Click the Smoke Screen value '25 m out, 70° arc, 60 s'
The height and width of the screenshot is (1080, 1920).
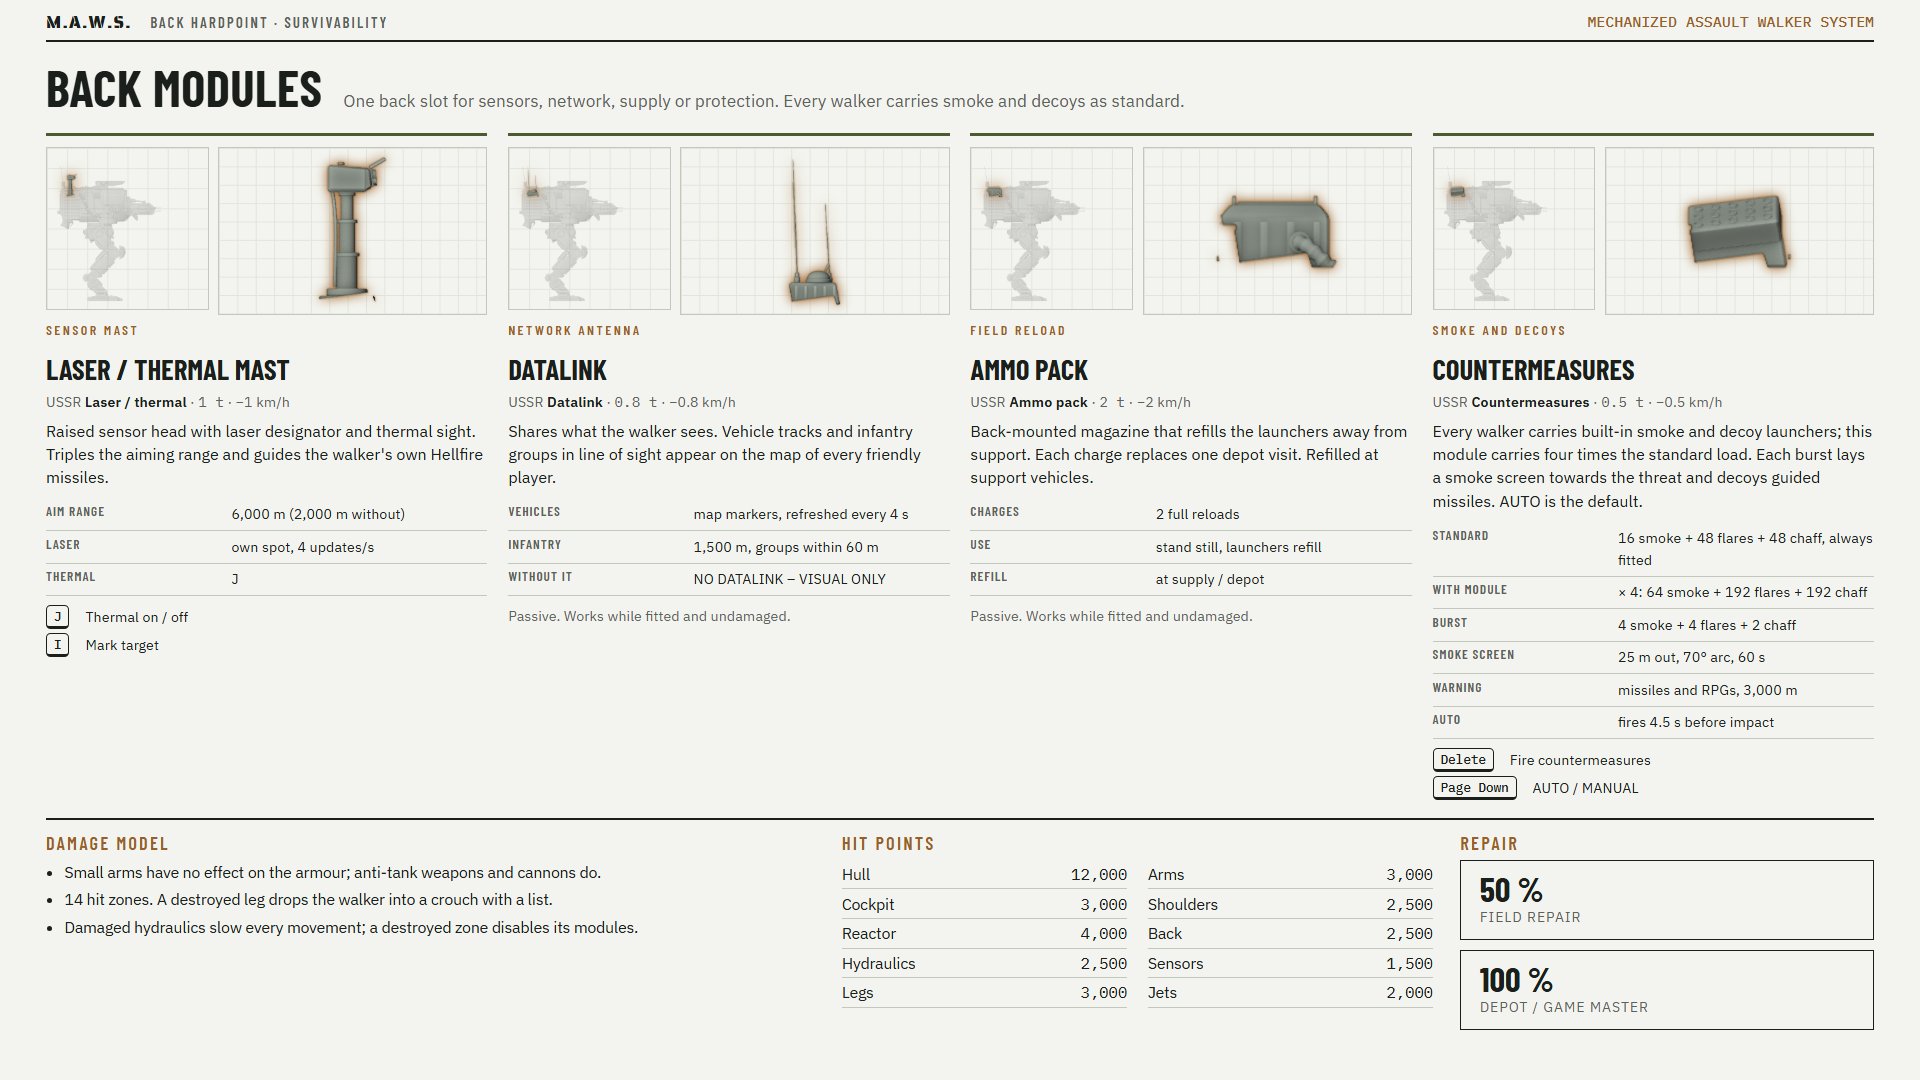pyautogui.click(x=1691, y=657)
